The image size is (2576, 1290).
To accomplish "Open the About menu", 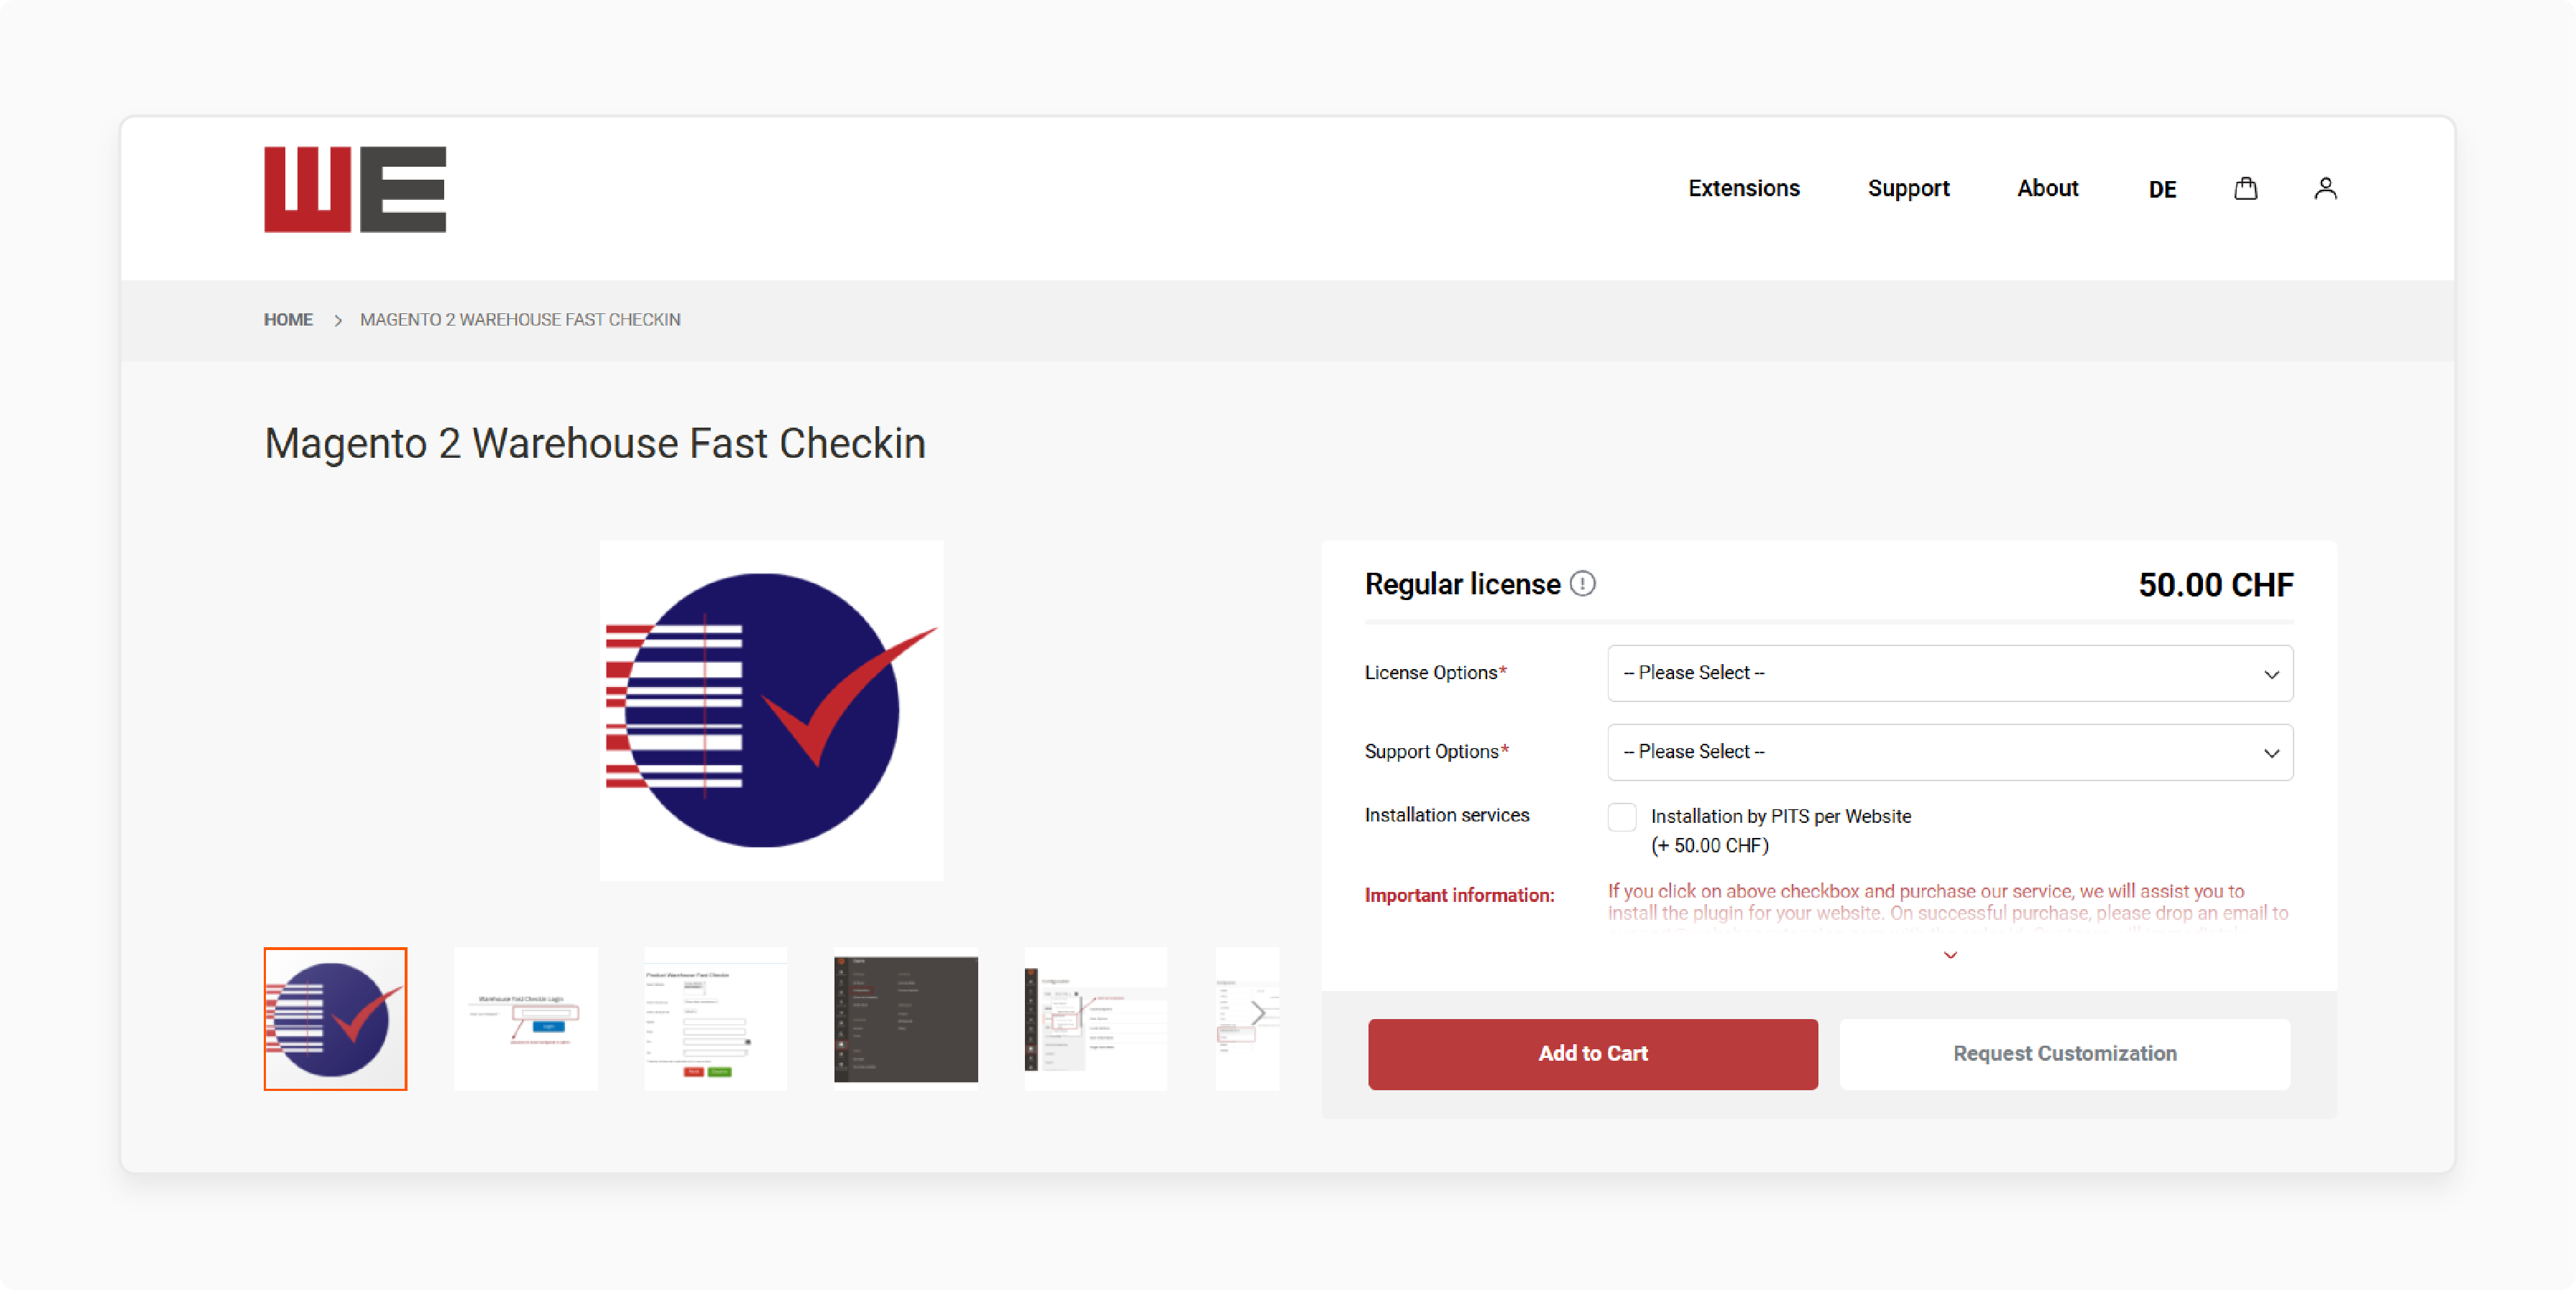I will [2047, 188].
